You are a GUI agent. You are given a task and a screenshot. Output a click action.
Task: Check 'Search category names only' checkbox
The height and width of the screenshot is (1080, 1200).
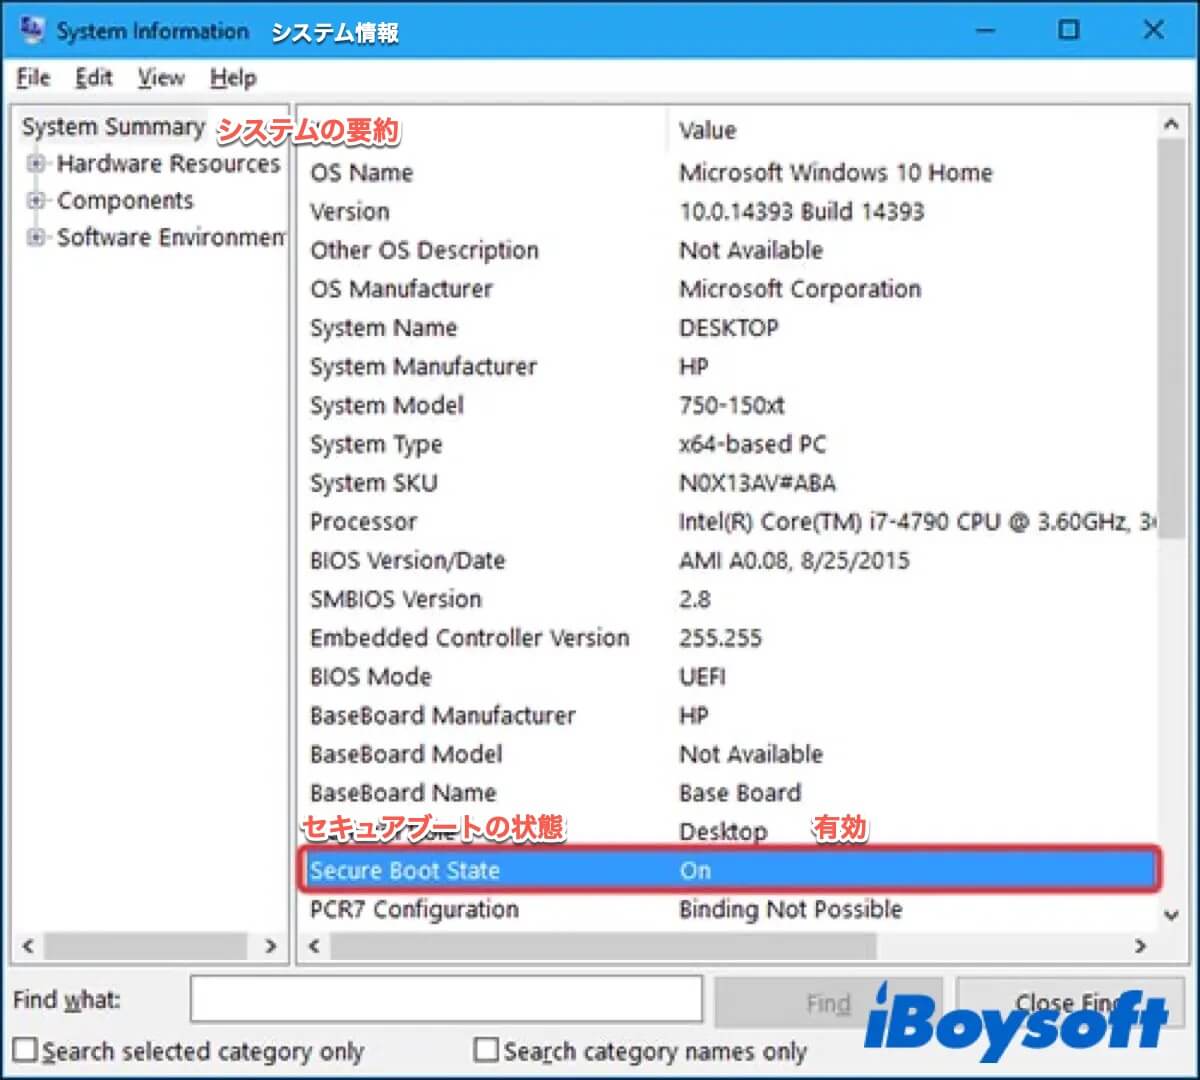coord(486,1050)
